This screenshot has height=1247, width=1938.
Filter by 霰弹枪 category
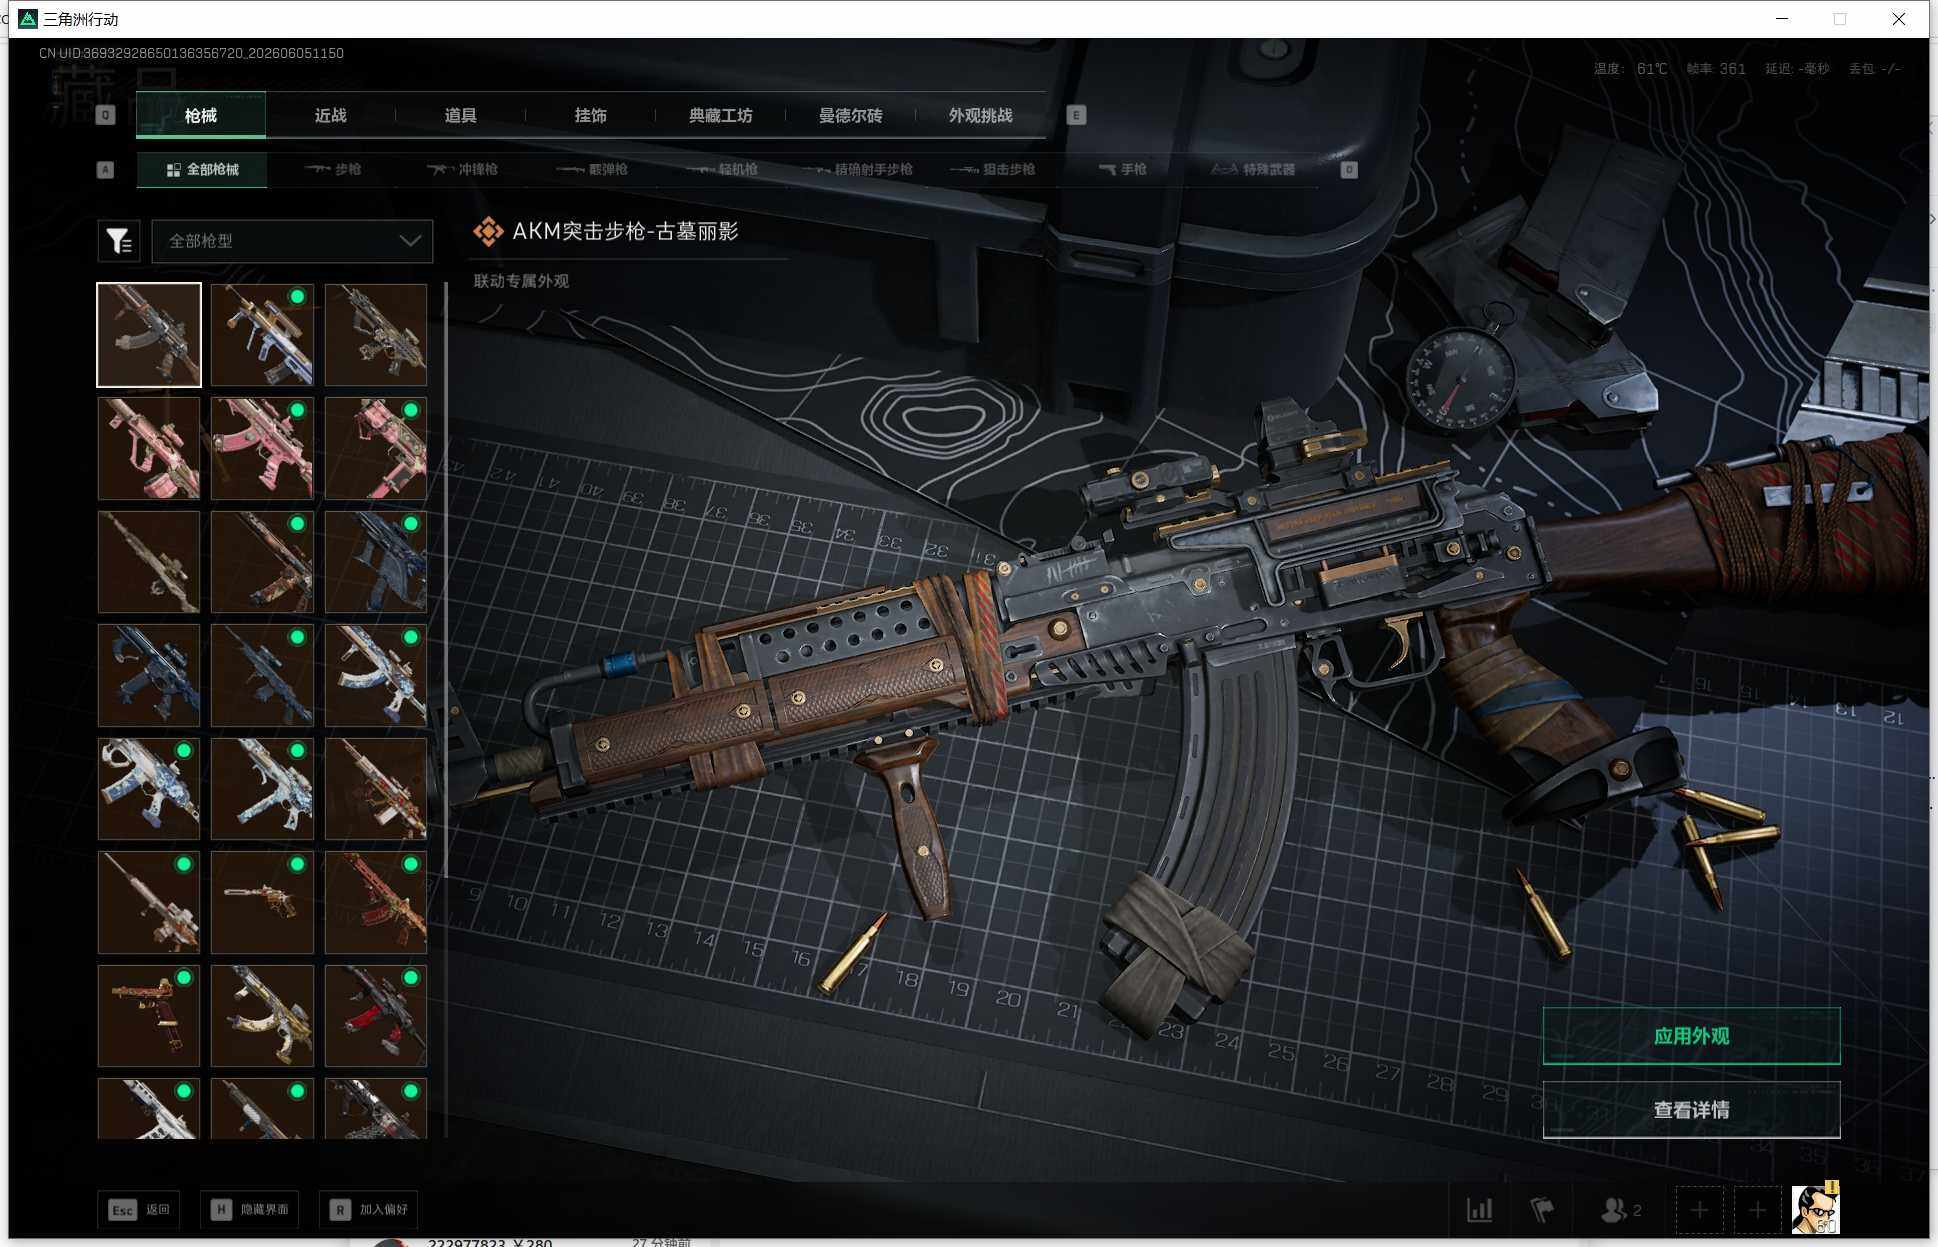pos(592,169)
